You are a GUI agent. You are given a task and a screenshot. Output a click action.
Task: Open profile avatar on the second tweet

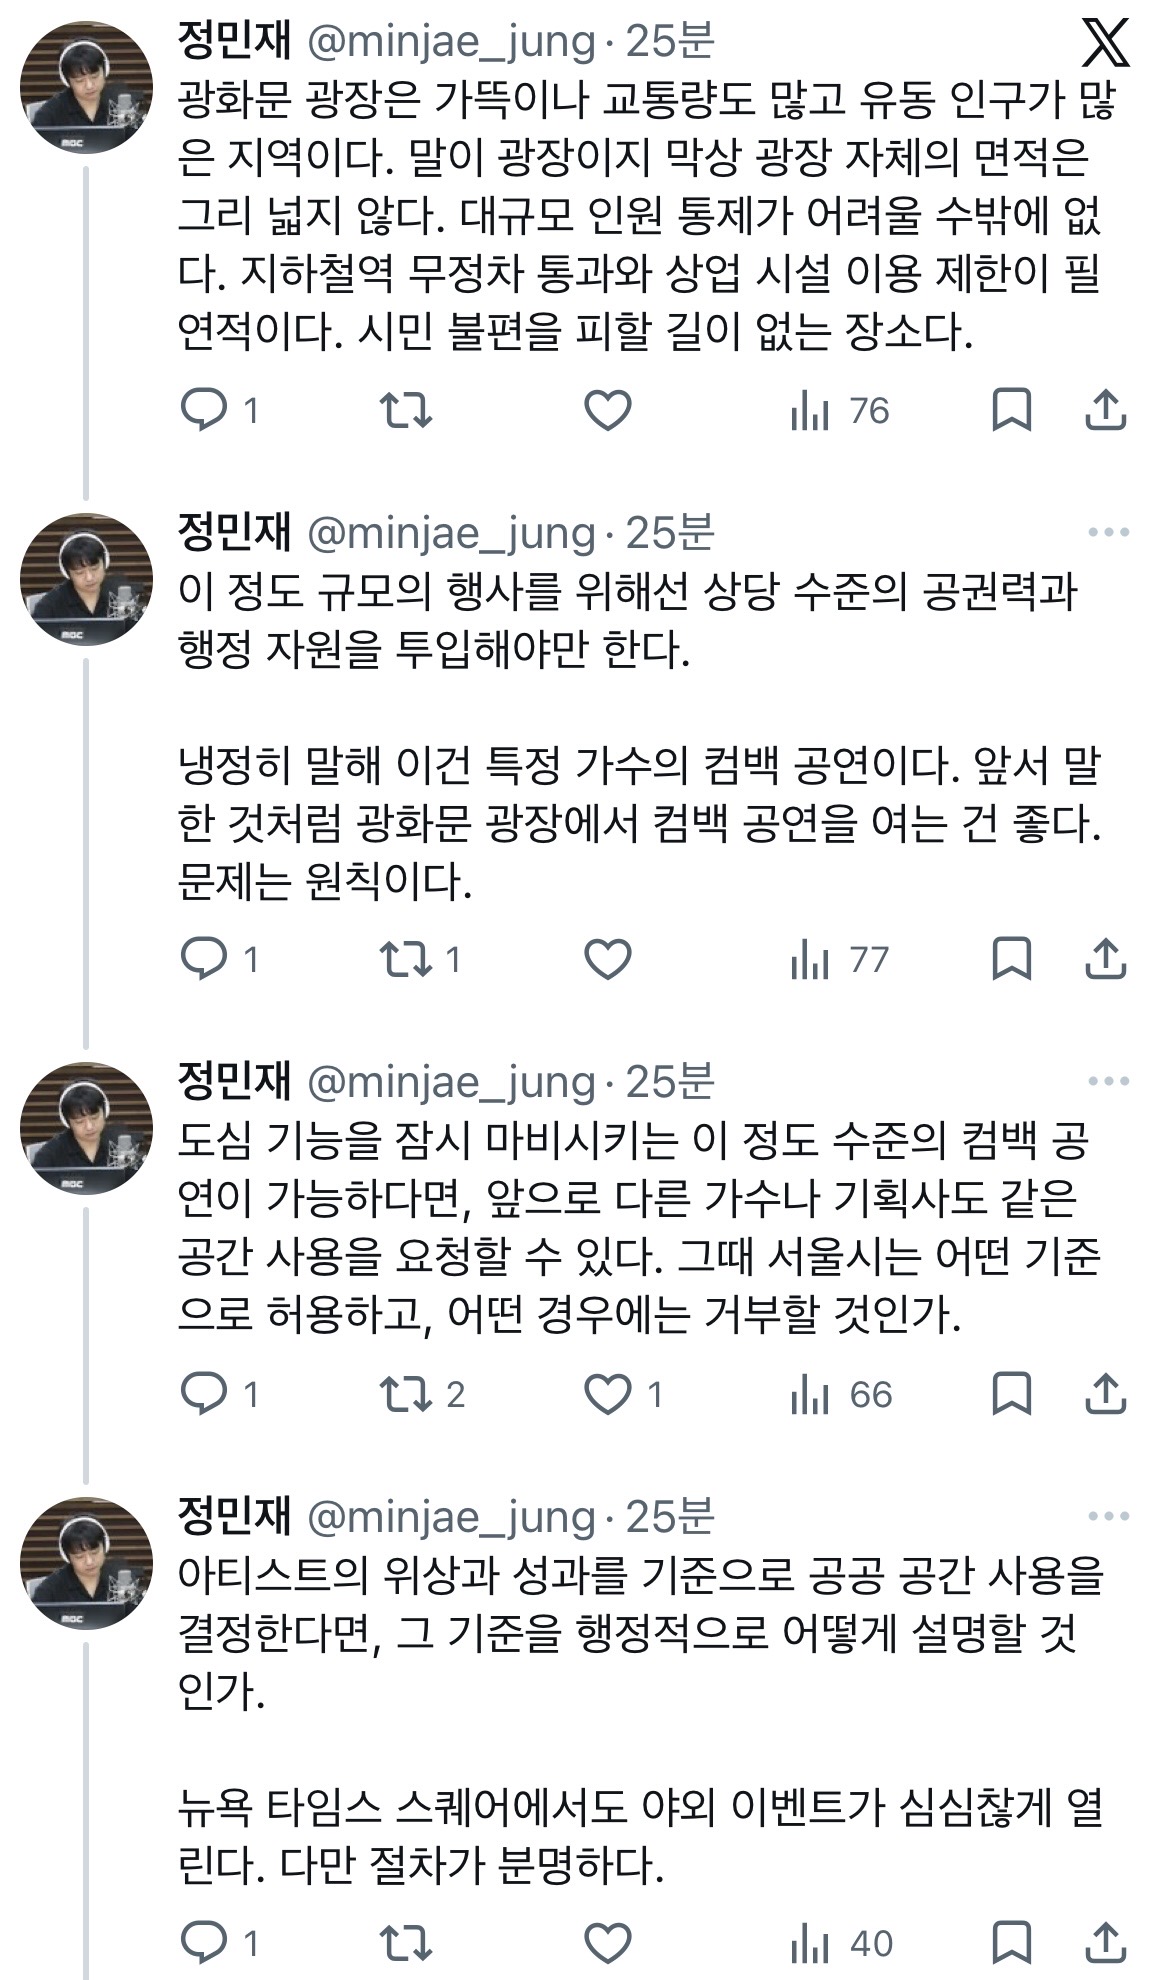[x=86, y=579]
